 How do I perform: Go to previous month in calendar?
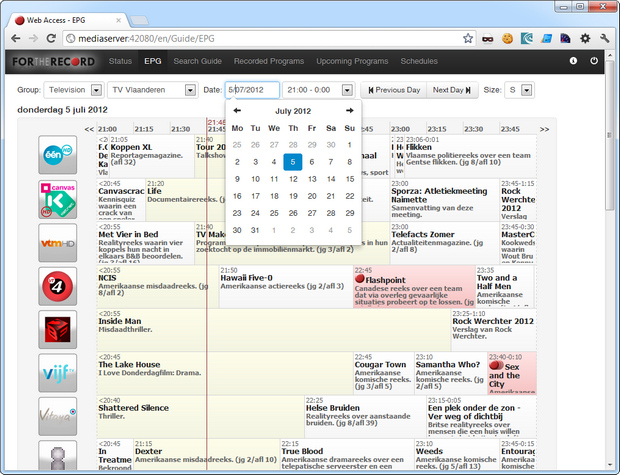[237, 110]
